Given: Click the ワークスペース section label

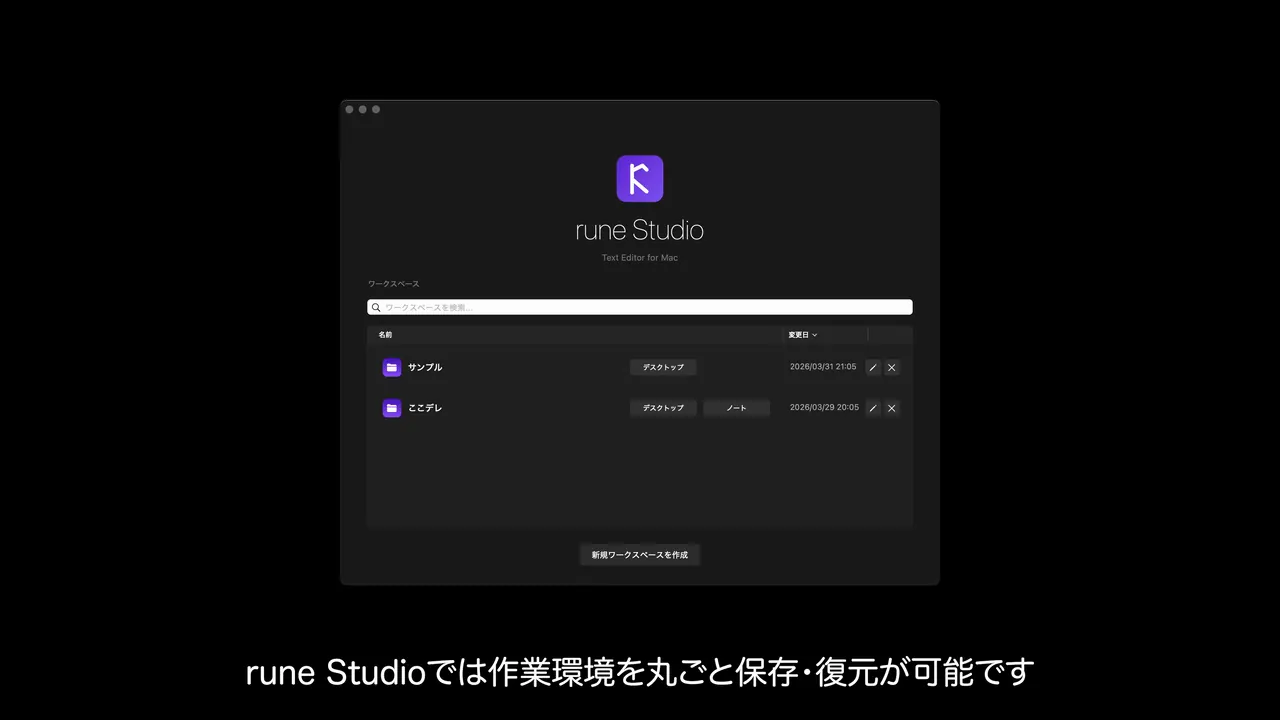Looking at the screenshot, I should (394, 284).
